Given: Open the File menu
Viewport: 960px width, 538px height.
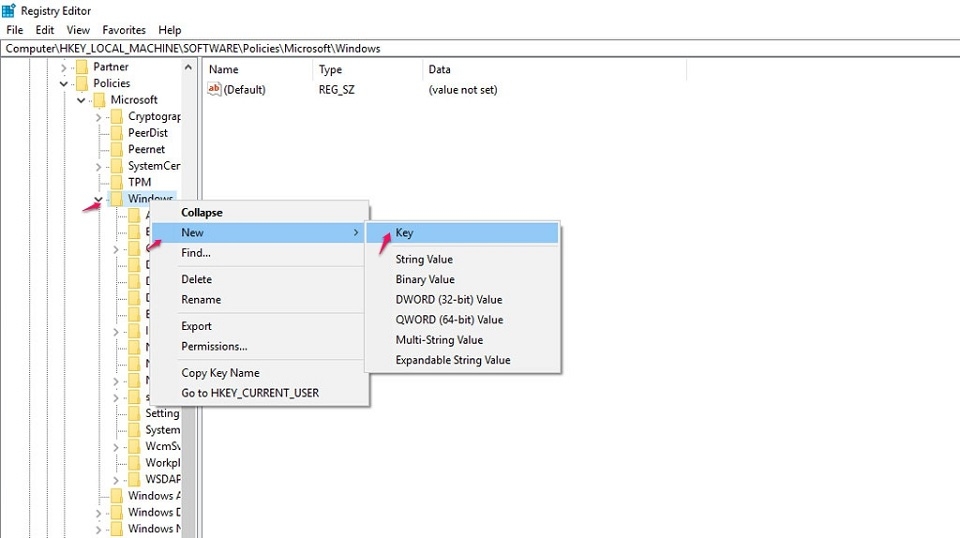Looking at the screenshot, I should tap(15, 30).
